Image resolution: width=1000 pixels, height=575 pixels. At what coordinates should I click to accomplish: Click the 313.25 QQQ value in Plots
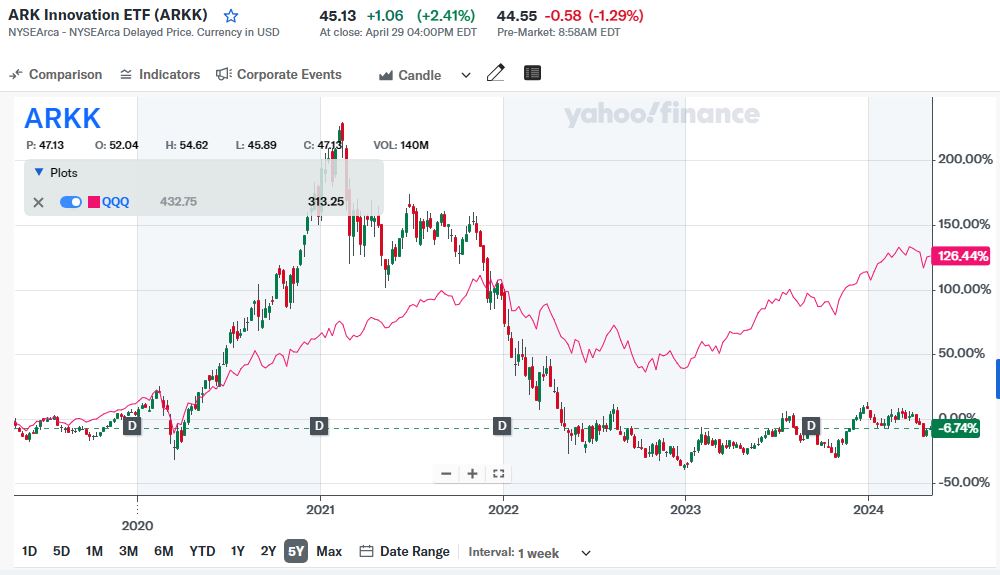coord(326,202)
